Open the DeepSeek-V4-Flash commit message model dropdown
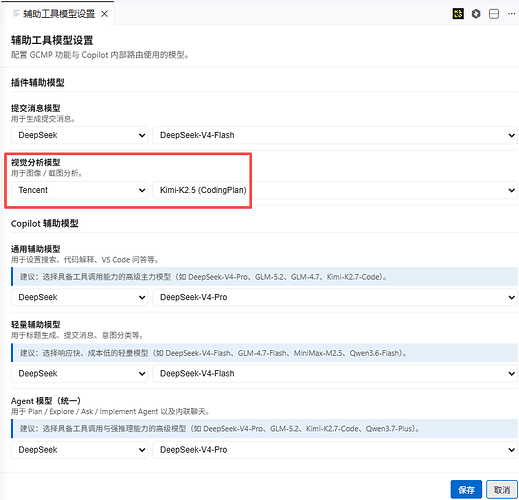 click(335, 135)
